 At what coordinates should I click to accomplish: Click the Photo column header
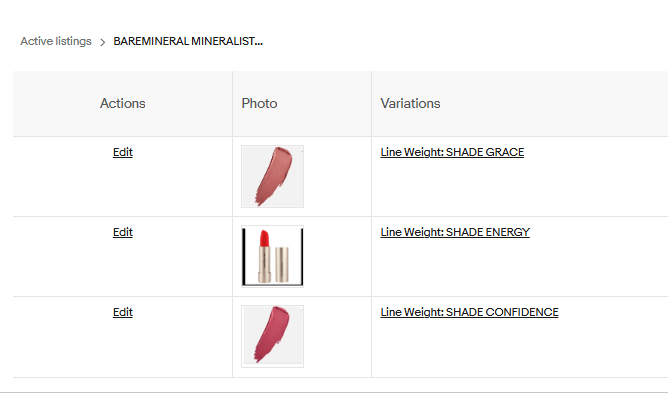click(259, 104)
